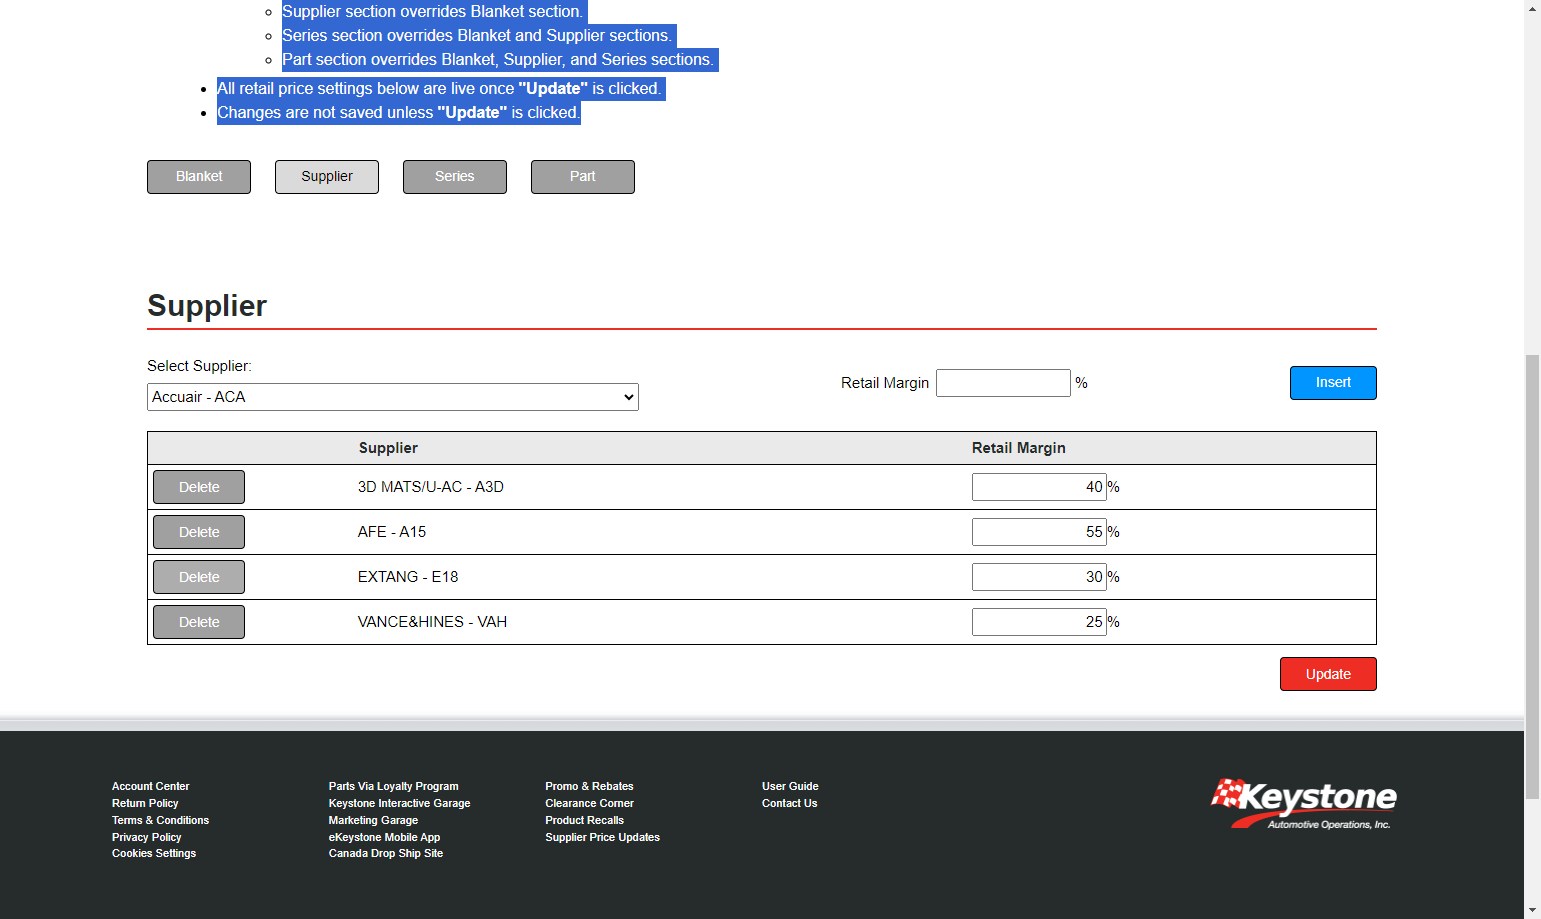
Task: Edit the 40% margin for 3D MATS
Action: [x=1039, y=487]
